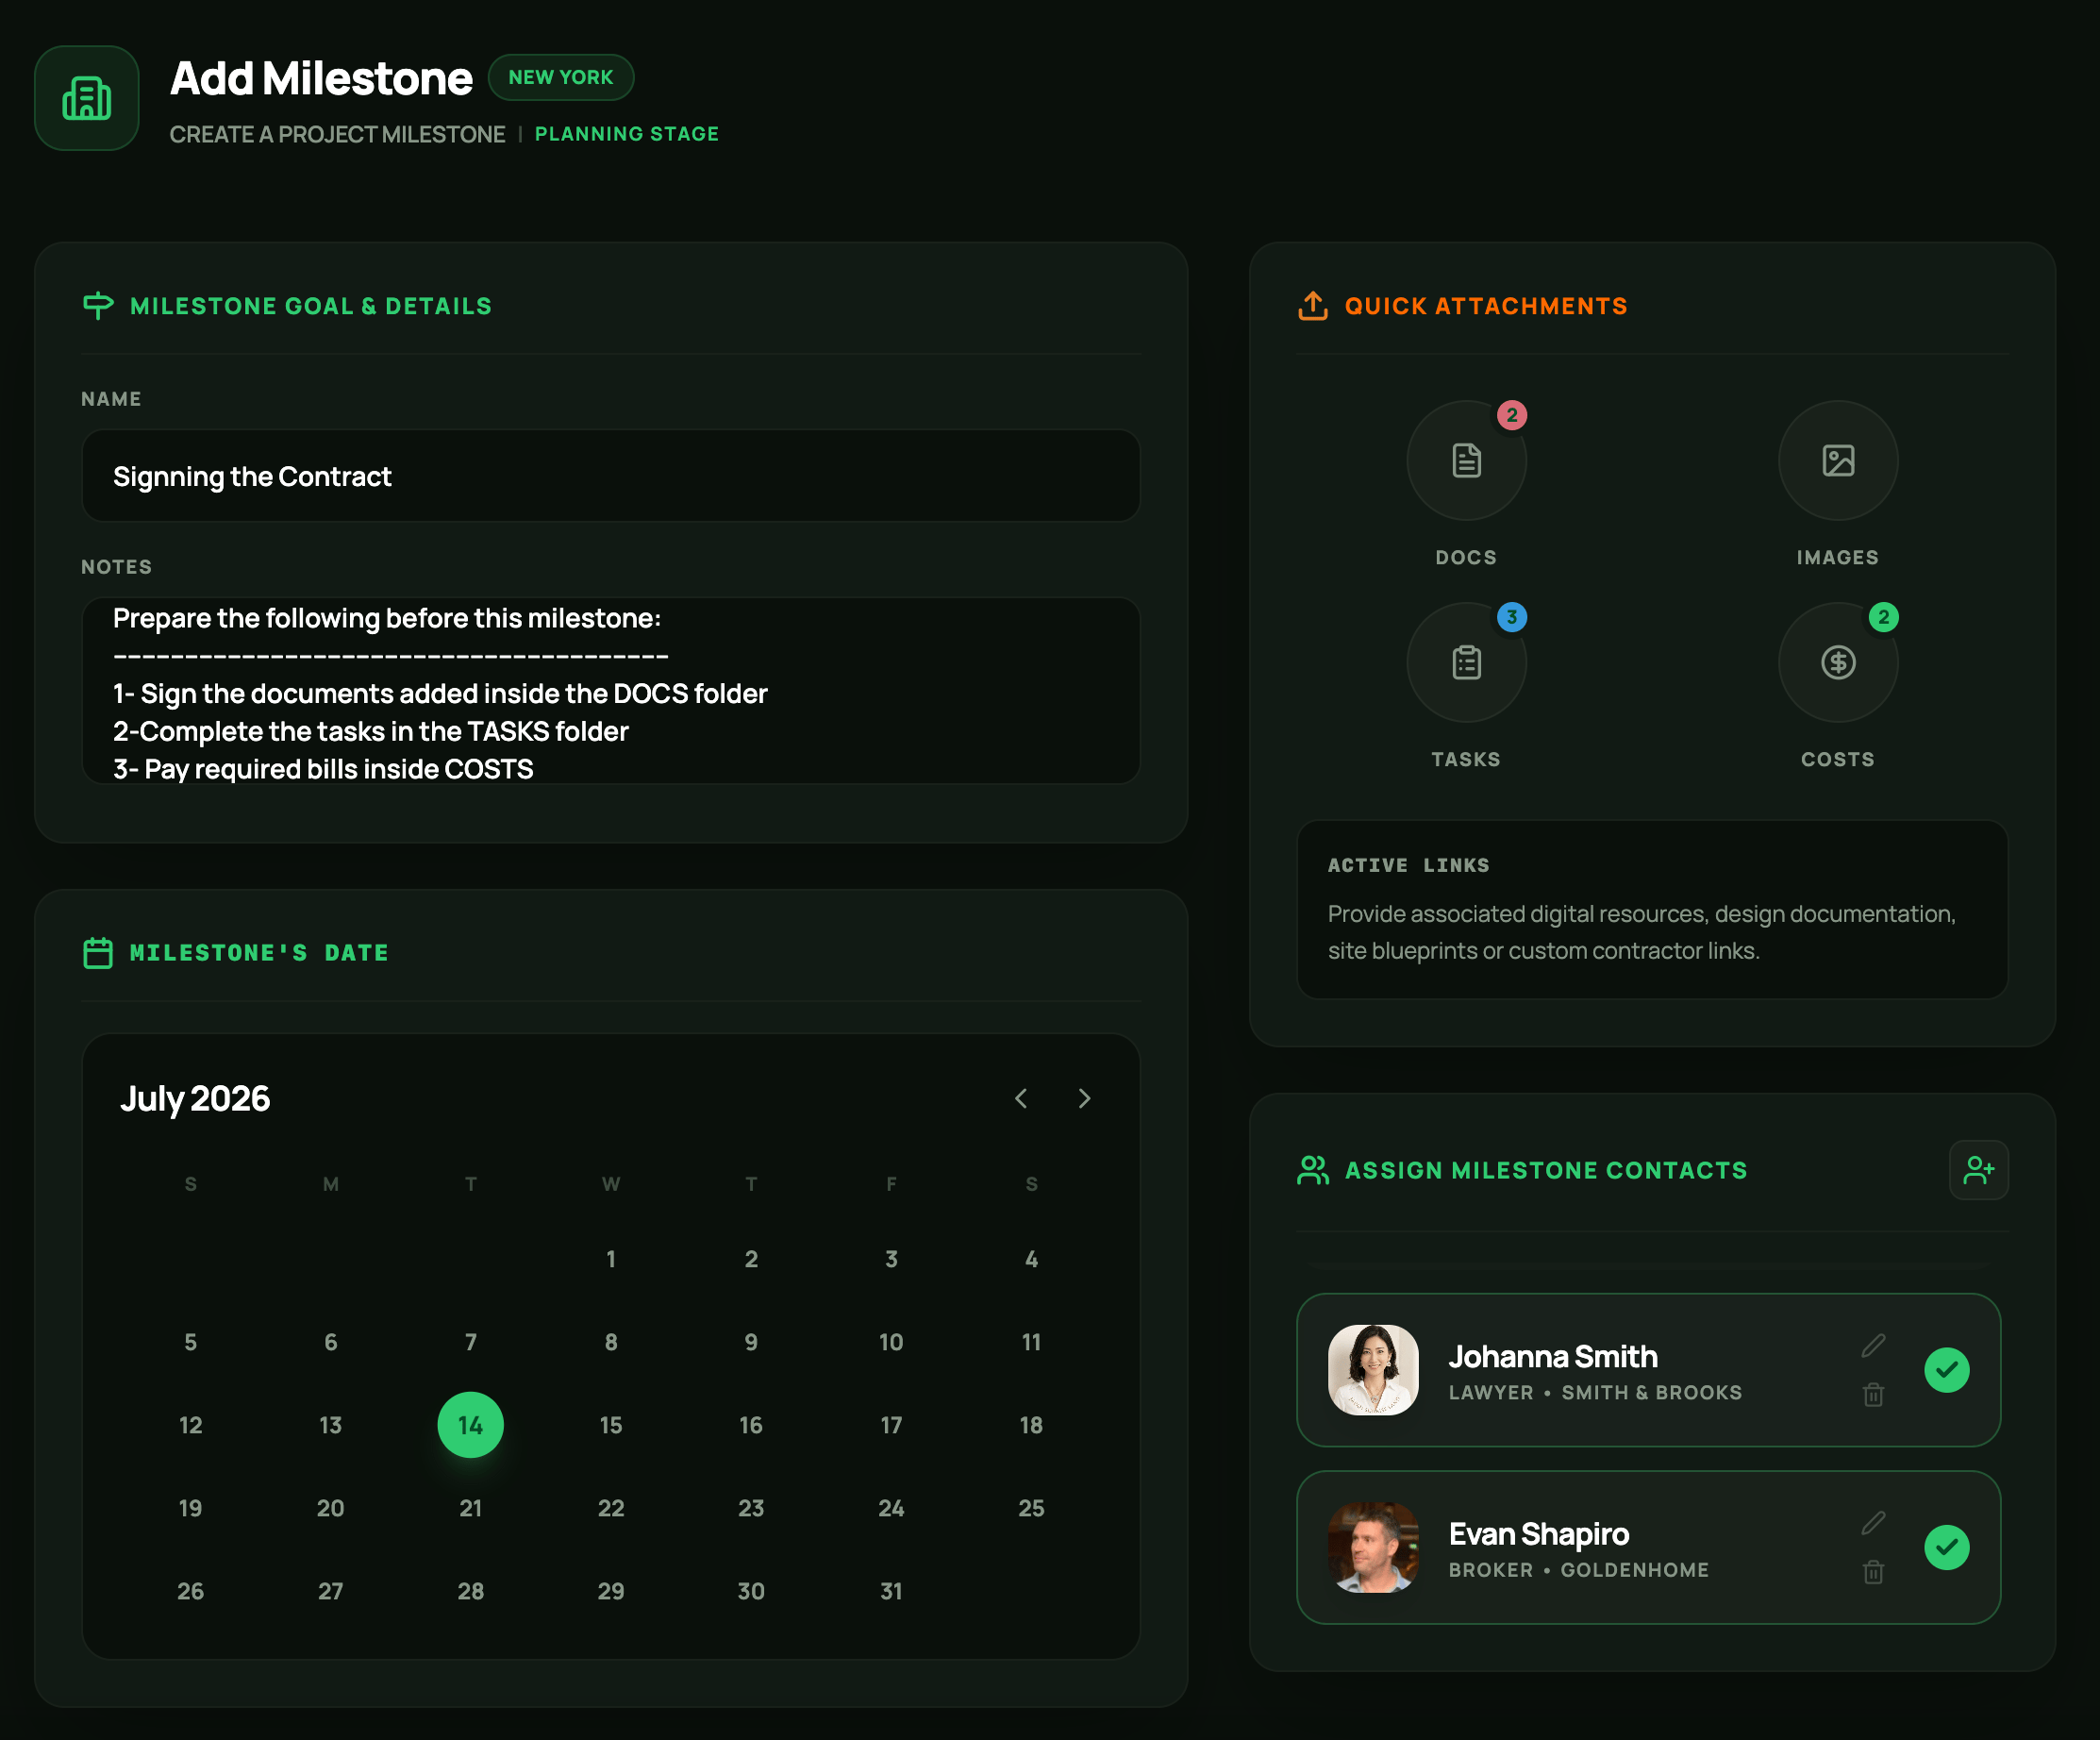Click the building project icon in header
Image resolution: width=2100 pixels, height=1740 pixels.
point(87,98)
